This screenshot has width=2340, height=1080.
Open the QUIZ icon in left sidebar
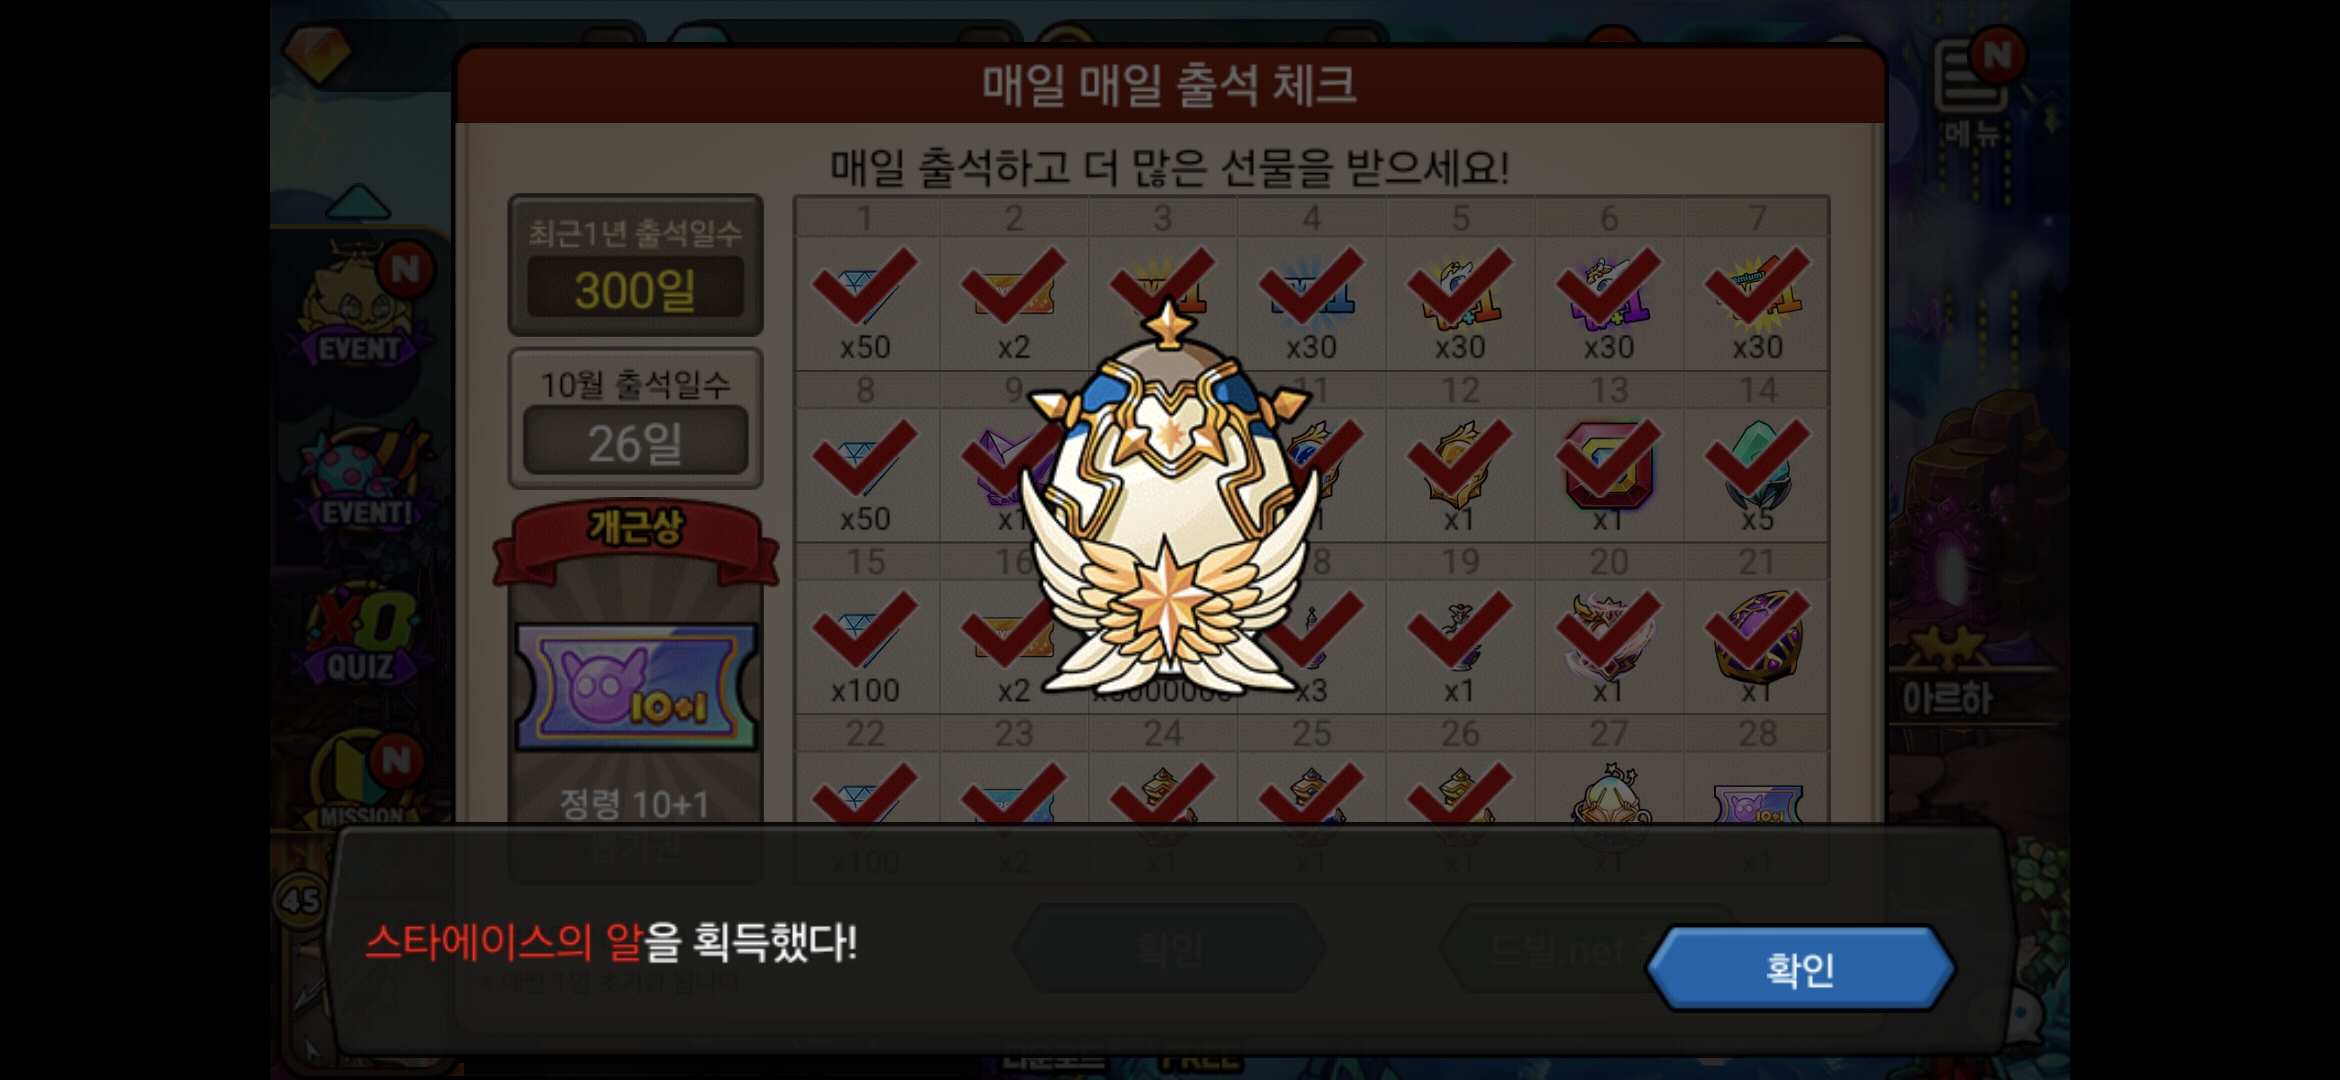click(x=362, y=634)
